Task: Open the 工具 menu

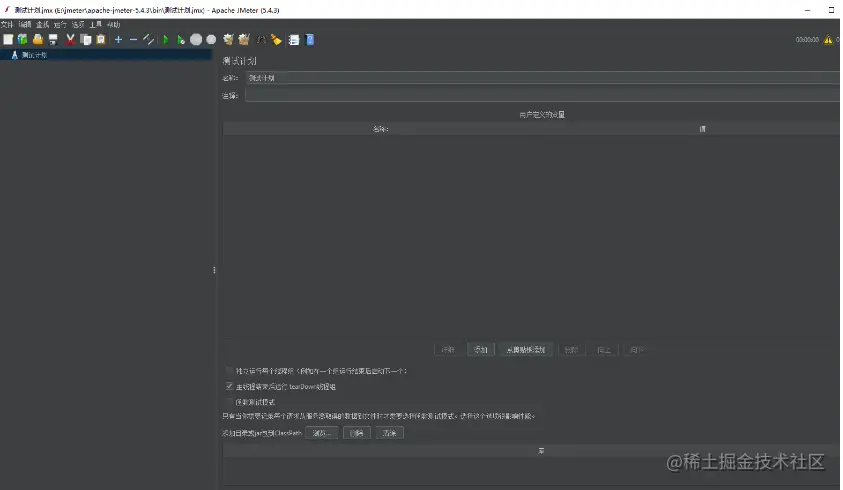Action: pos(96,25)
